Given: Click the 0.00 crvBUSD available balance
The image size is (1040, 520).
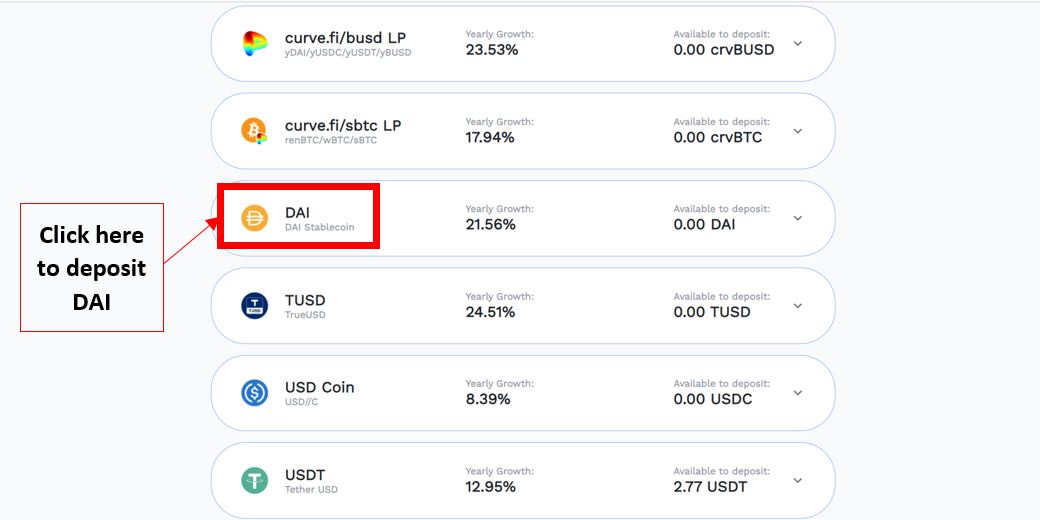Looking at the screenshot, I should pyautogui.click(x=724, y=50).
